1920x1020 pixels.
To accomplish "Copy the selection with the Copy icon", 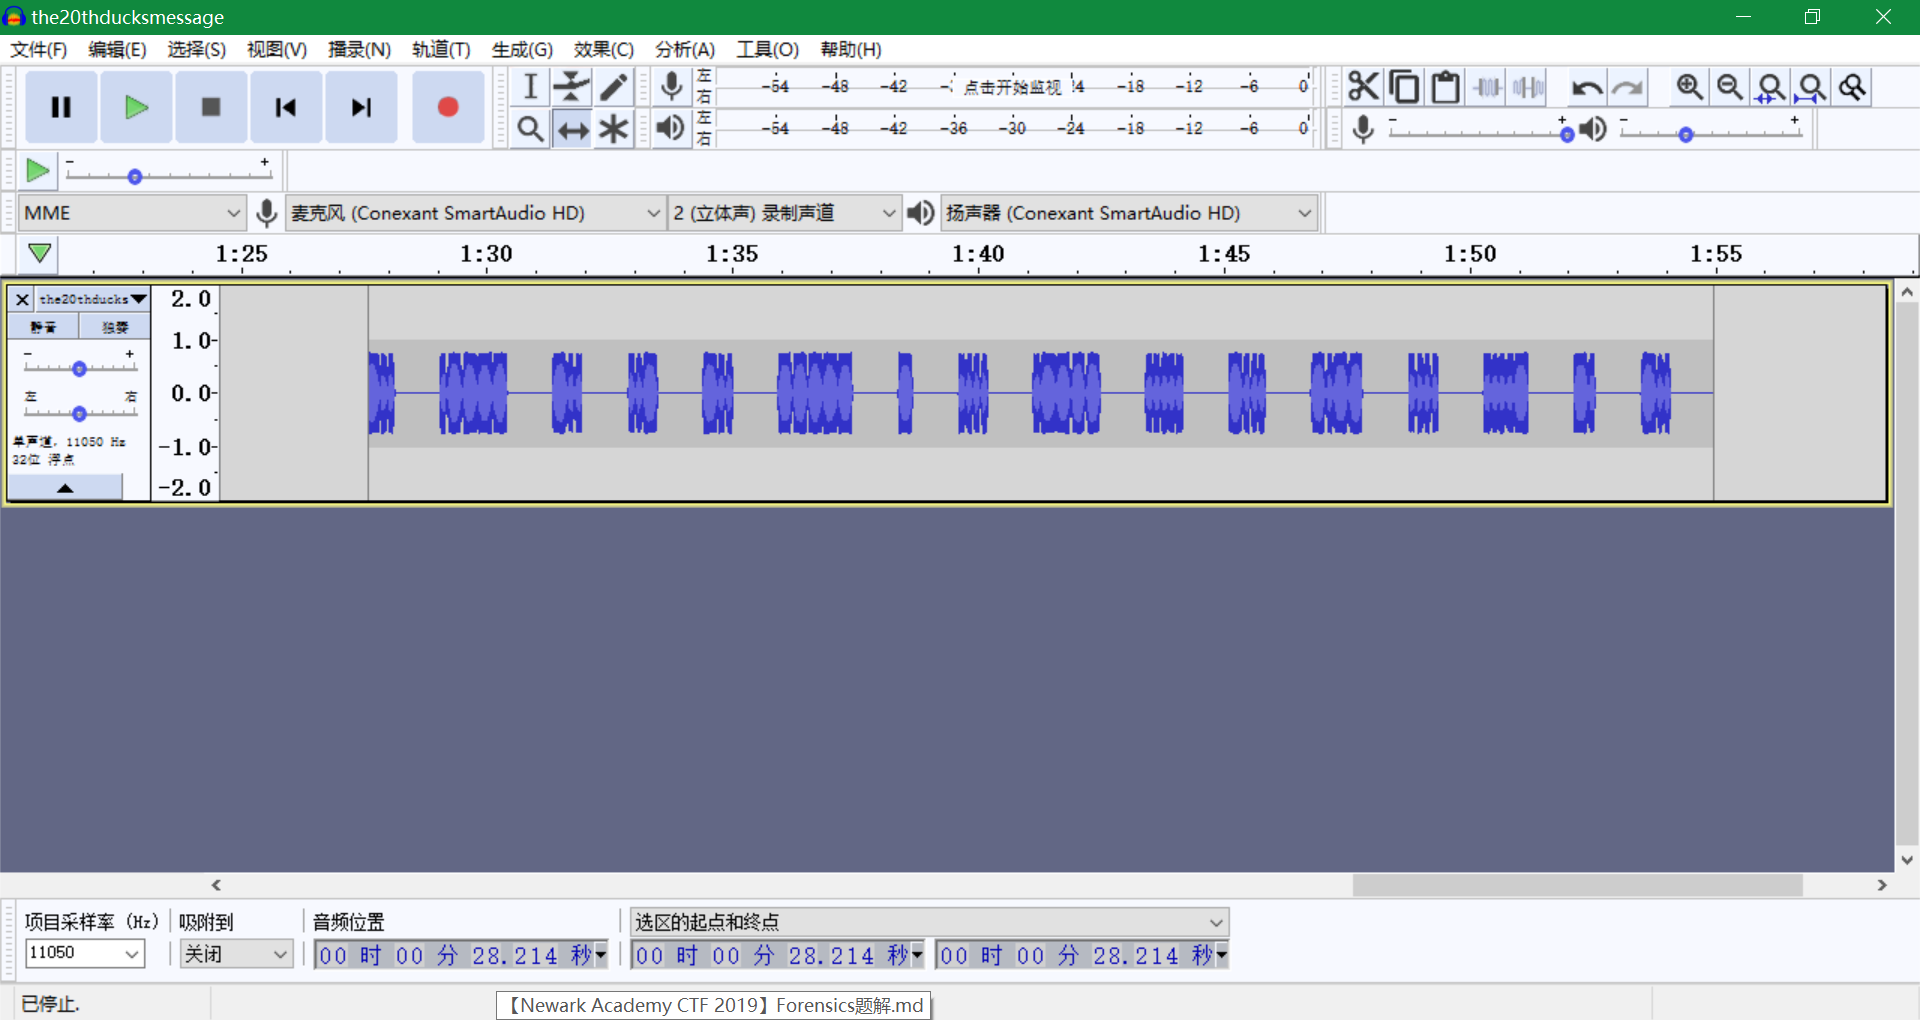I will pyautogui.click(x=1404, y=87).
